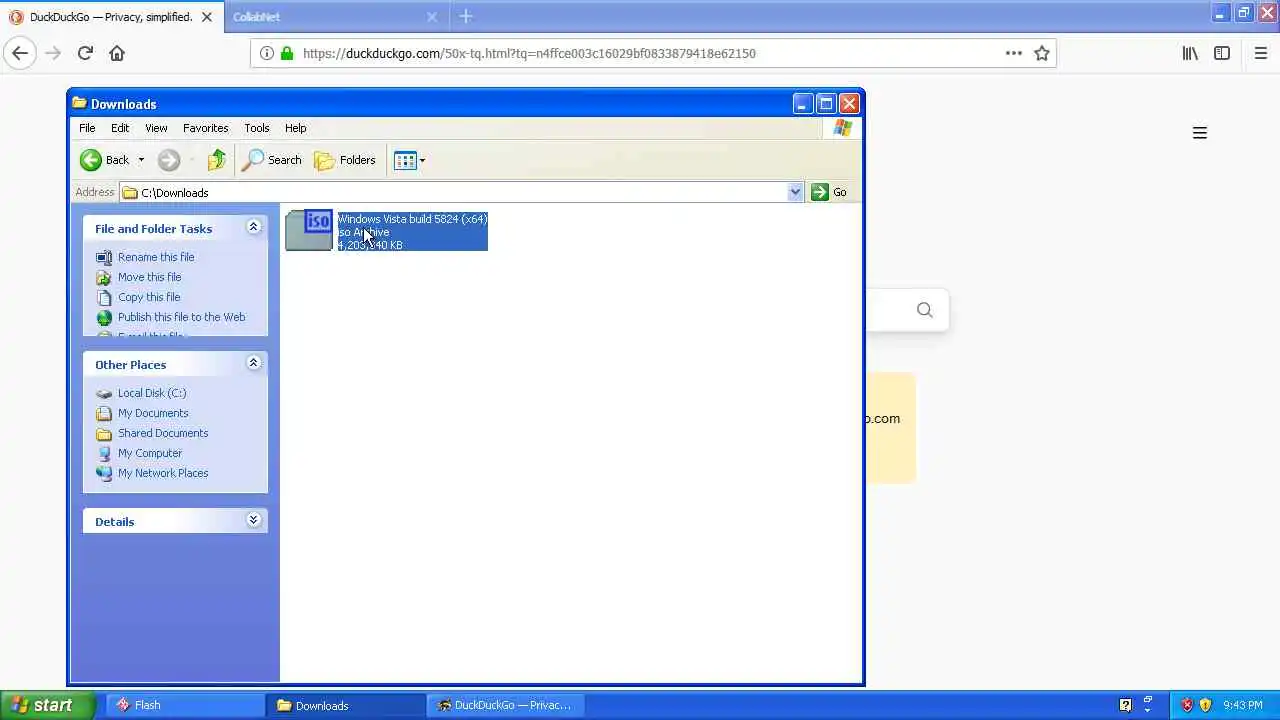The image size is (1280, 720).
Task: Toggle the Folders pane button
Action: 345,160
